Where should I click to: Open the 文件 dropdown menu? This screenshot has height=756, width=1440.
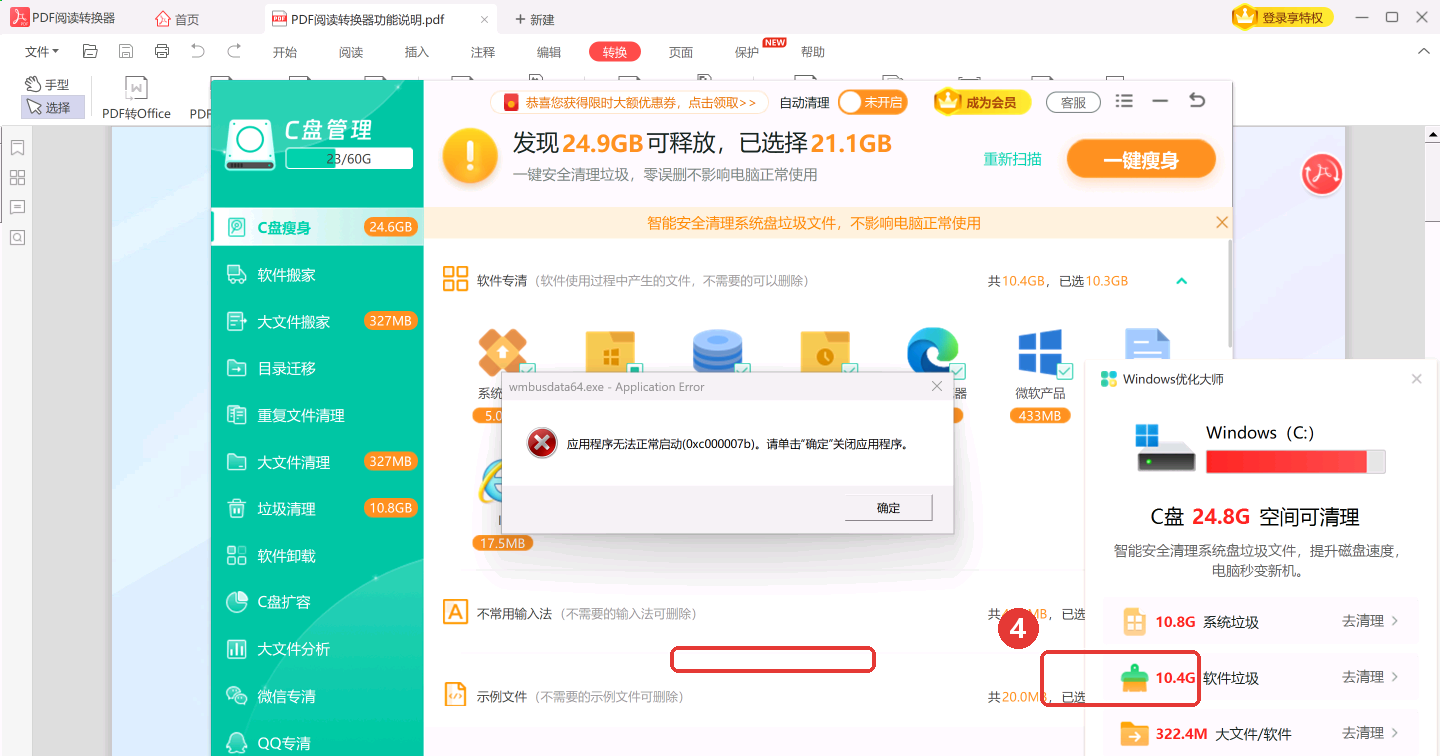(x=41, y=52)
